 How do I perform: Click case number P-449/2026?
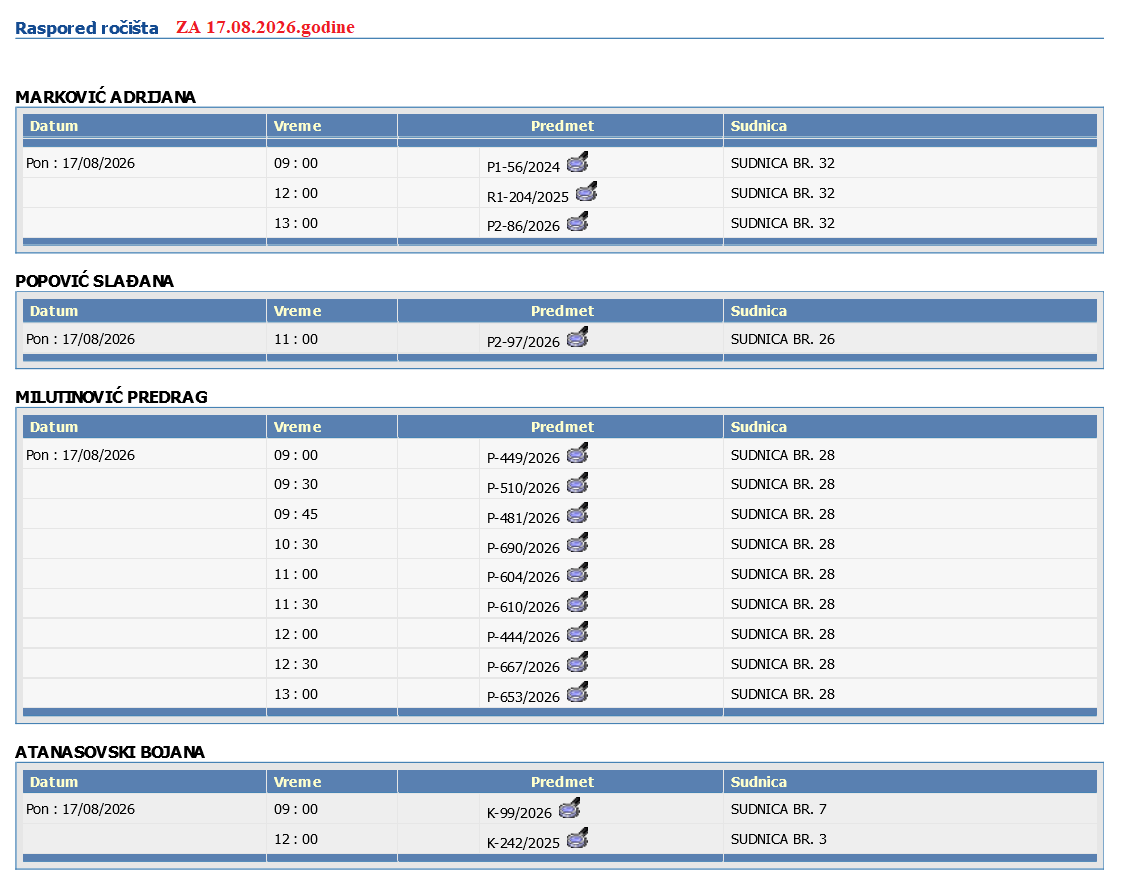coord(523,458)
